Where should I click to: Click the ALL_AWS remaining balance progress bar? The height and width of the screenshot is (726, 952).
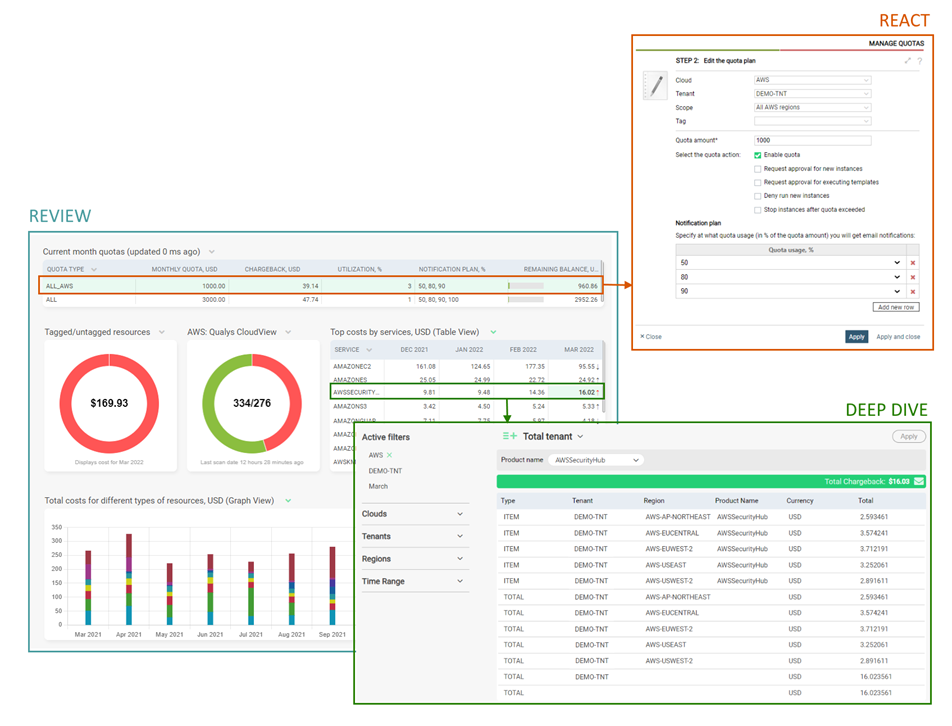pyautogui.click(x=526, y=286)
